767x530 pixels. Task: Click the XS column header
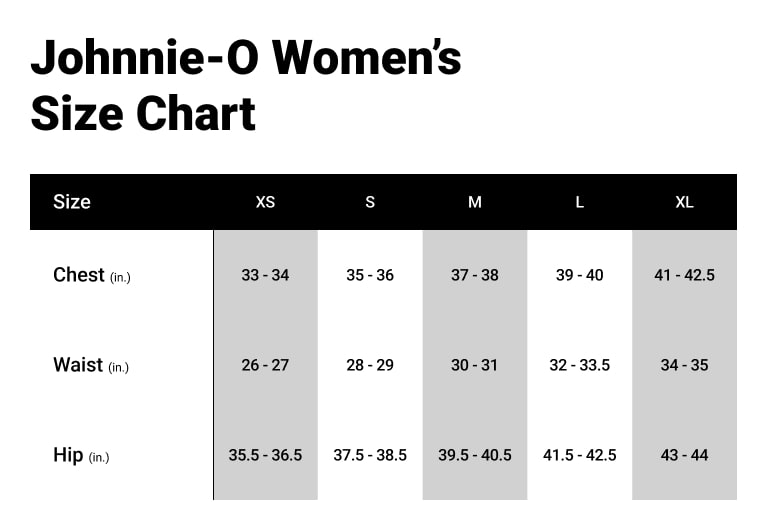tap(265, 202)
